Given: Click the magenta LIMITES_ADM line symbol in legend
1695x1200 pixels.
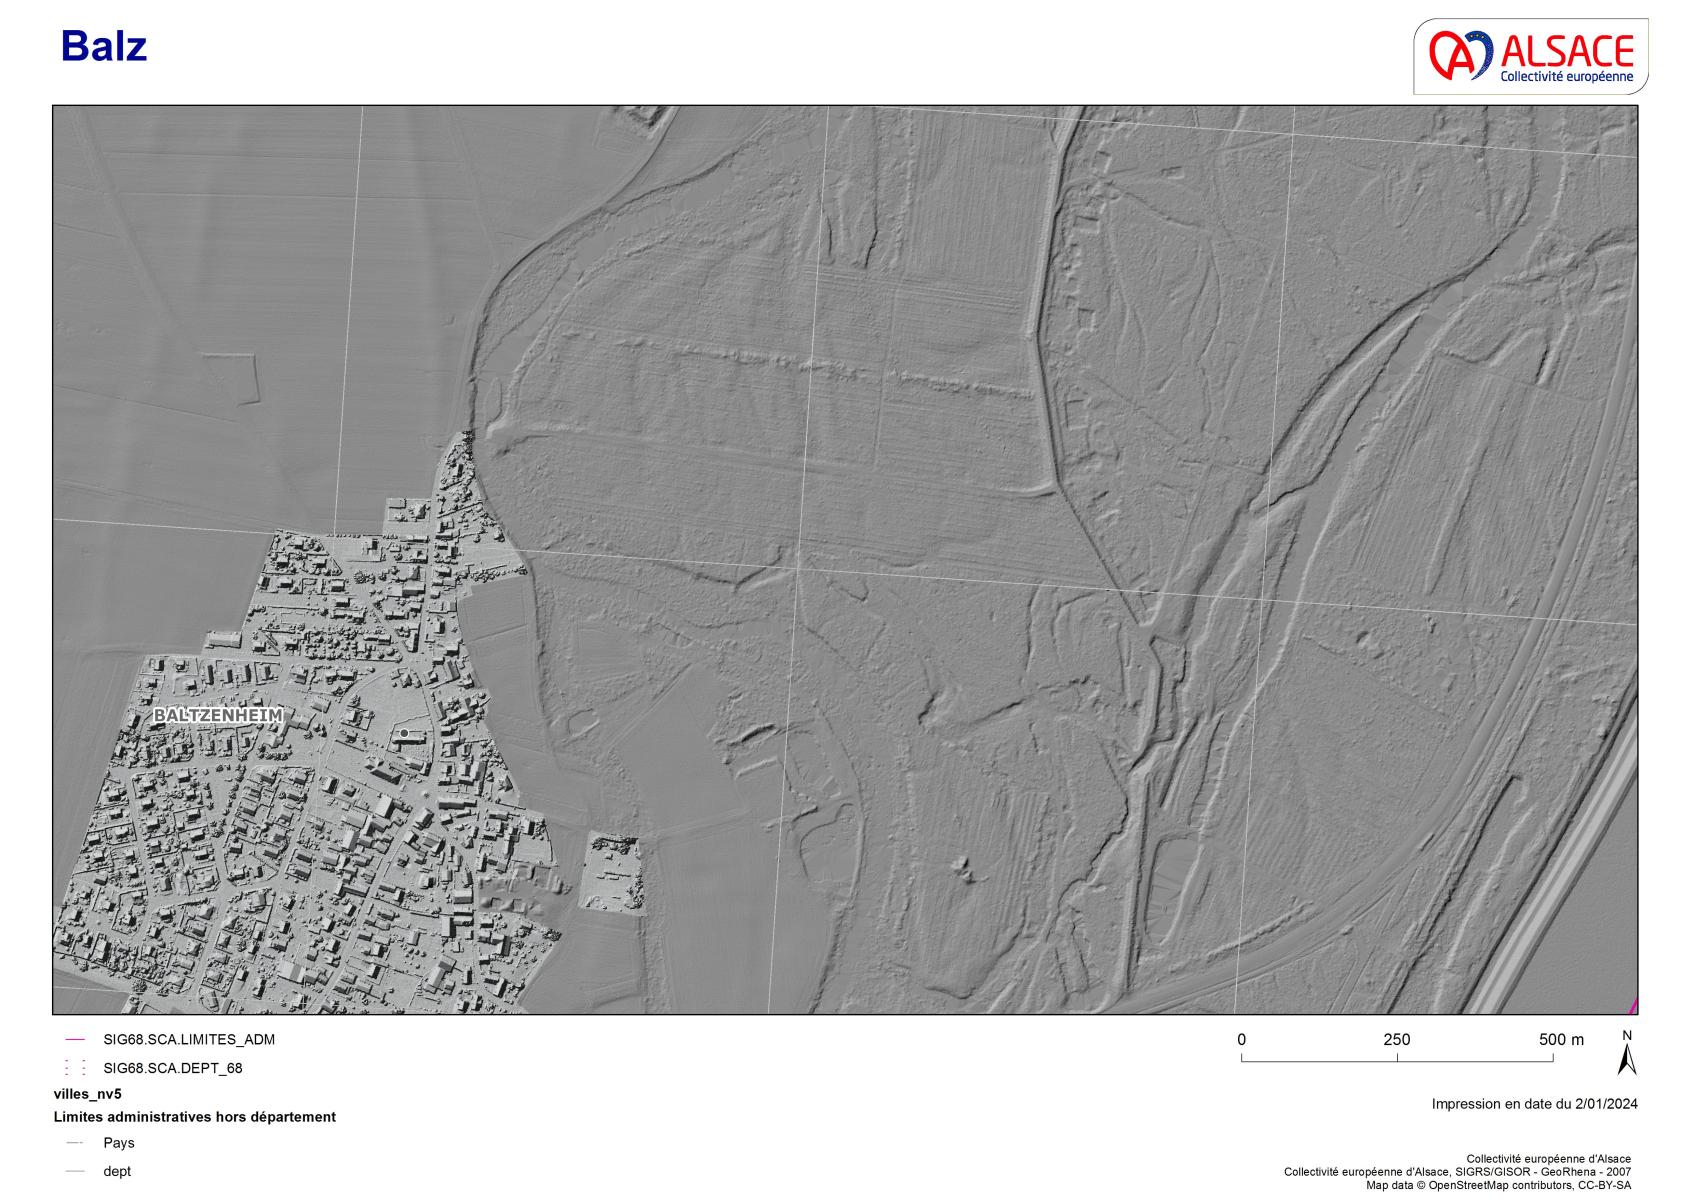Looking at the screenshot, I should [74, 1040].
